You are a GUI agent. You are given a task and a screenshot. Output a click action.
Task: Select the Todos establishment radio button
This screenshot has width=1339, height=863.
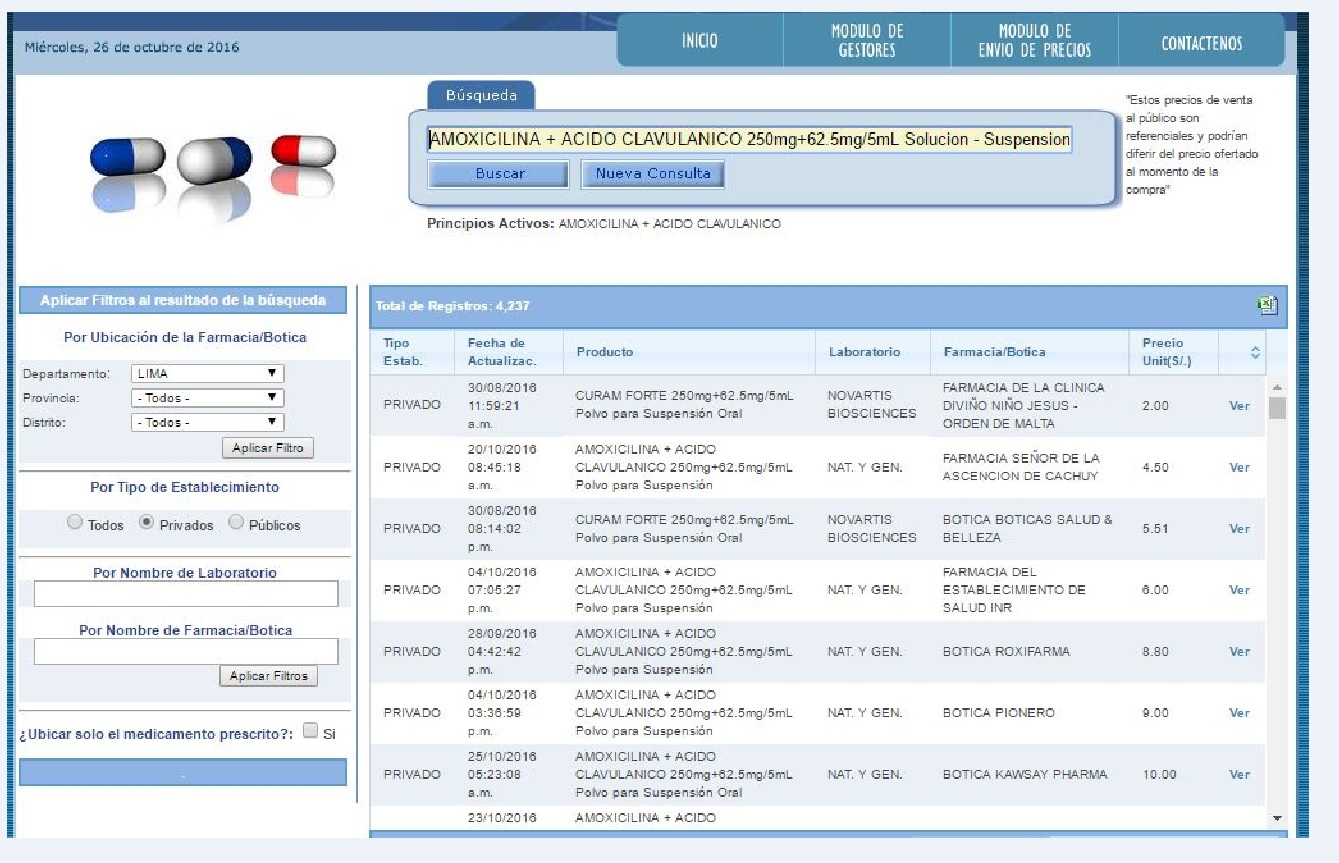[75, 523]
